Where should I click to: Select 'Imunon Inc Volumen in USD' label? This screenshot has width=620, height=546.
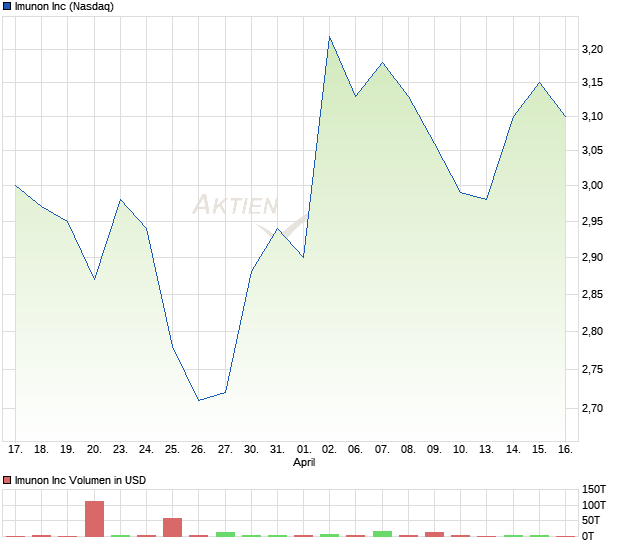point(80,480)
